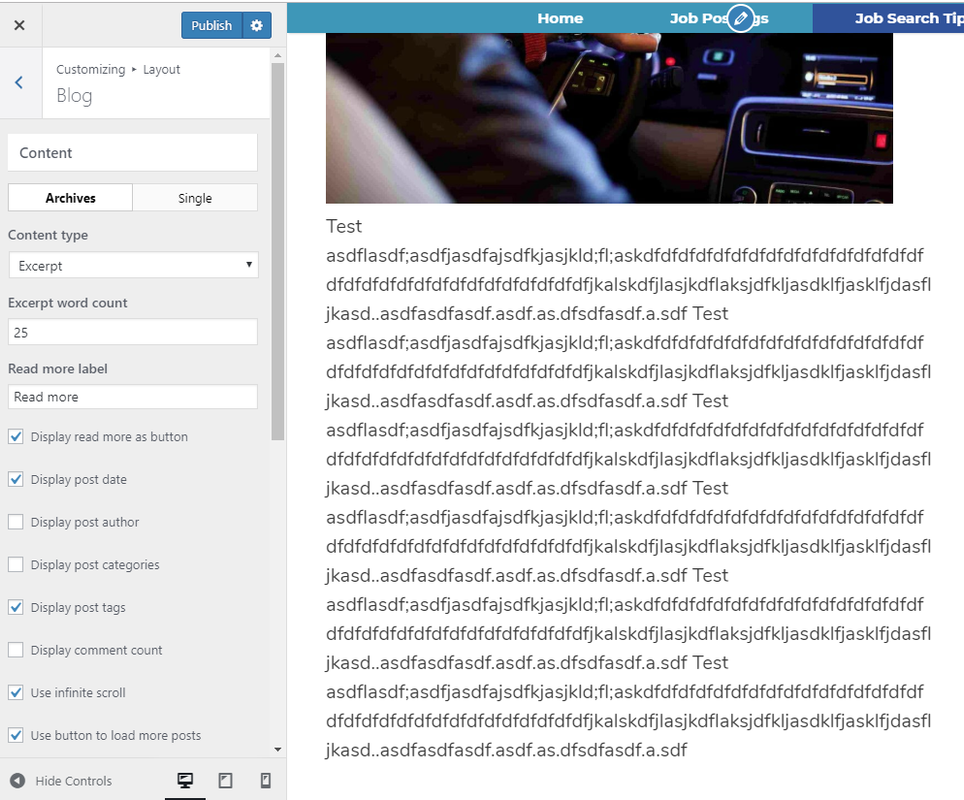
Task: Click the Publish button
Action: pyautogui.click(x=211, y=25)
